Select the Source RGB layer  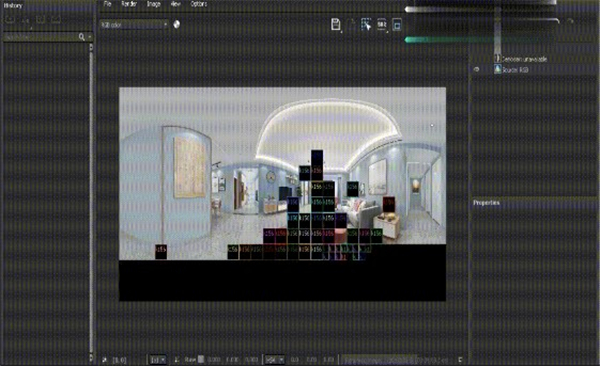point(534,70)
